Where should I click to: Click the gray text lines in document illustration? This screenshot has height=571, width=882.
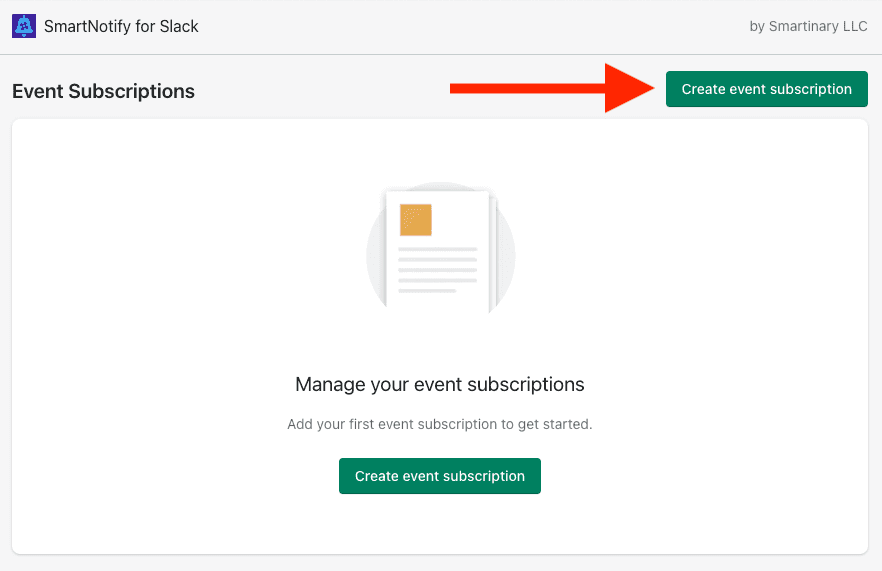[x=438, y=270]
